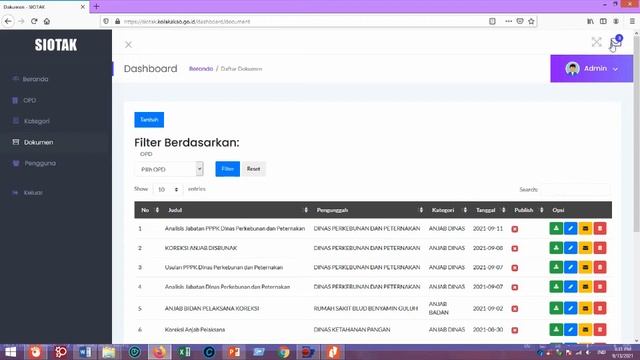Viewport: 640px width, 360px height.
Task: Delete KOREKSI ANJAB DISBUNAK document
Action: tap(600, 248)
